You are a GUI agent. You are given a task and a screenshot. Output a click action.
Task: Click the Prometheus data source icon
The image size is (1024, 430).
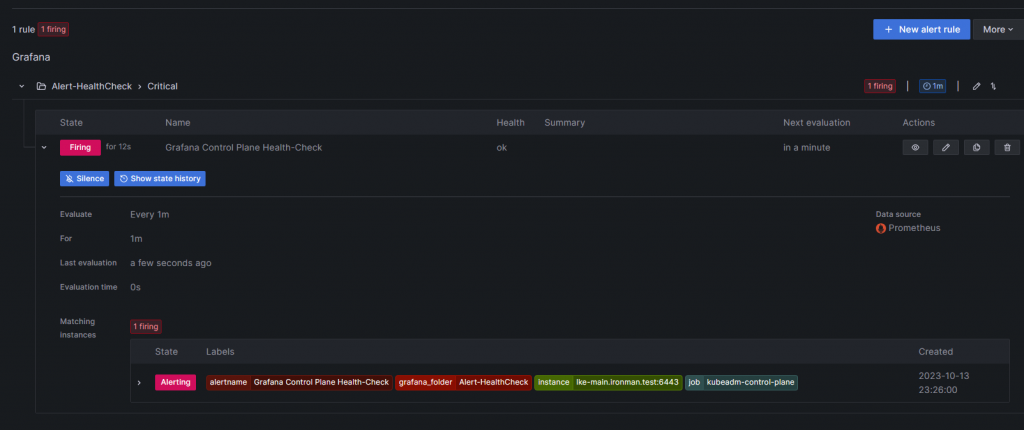click(x=881, y=228)
